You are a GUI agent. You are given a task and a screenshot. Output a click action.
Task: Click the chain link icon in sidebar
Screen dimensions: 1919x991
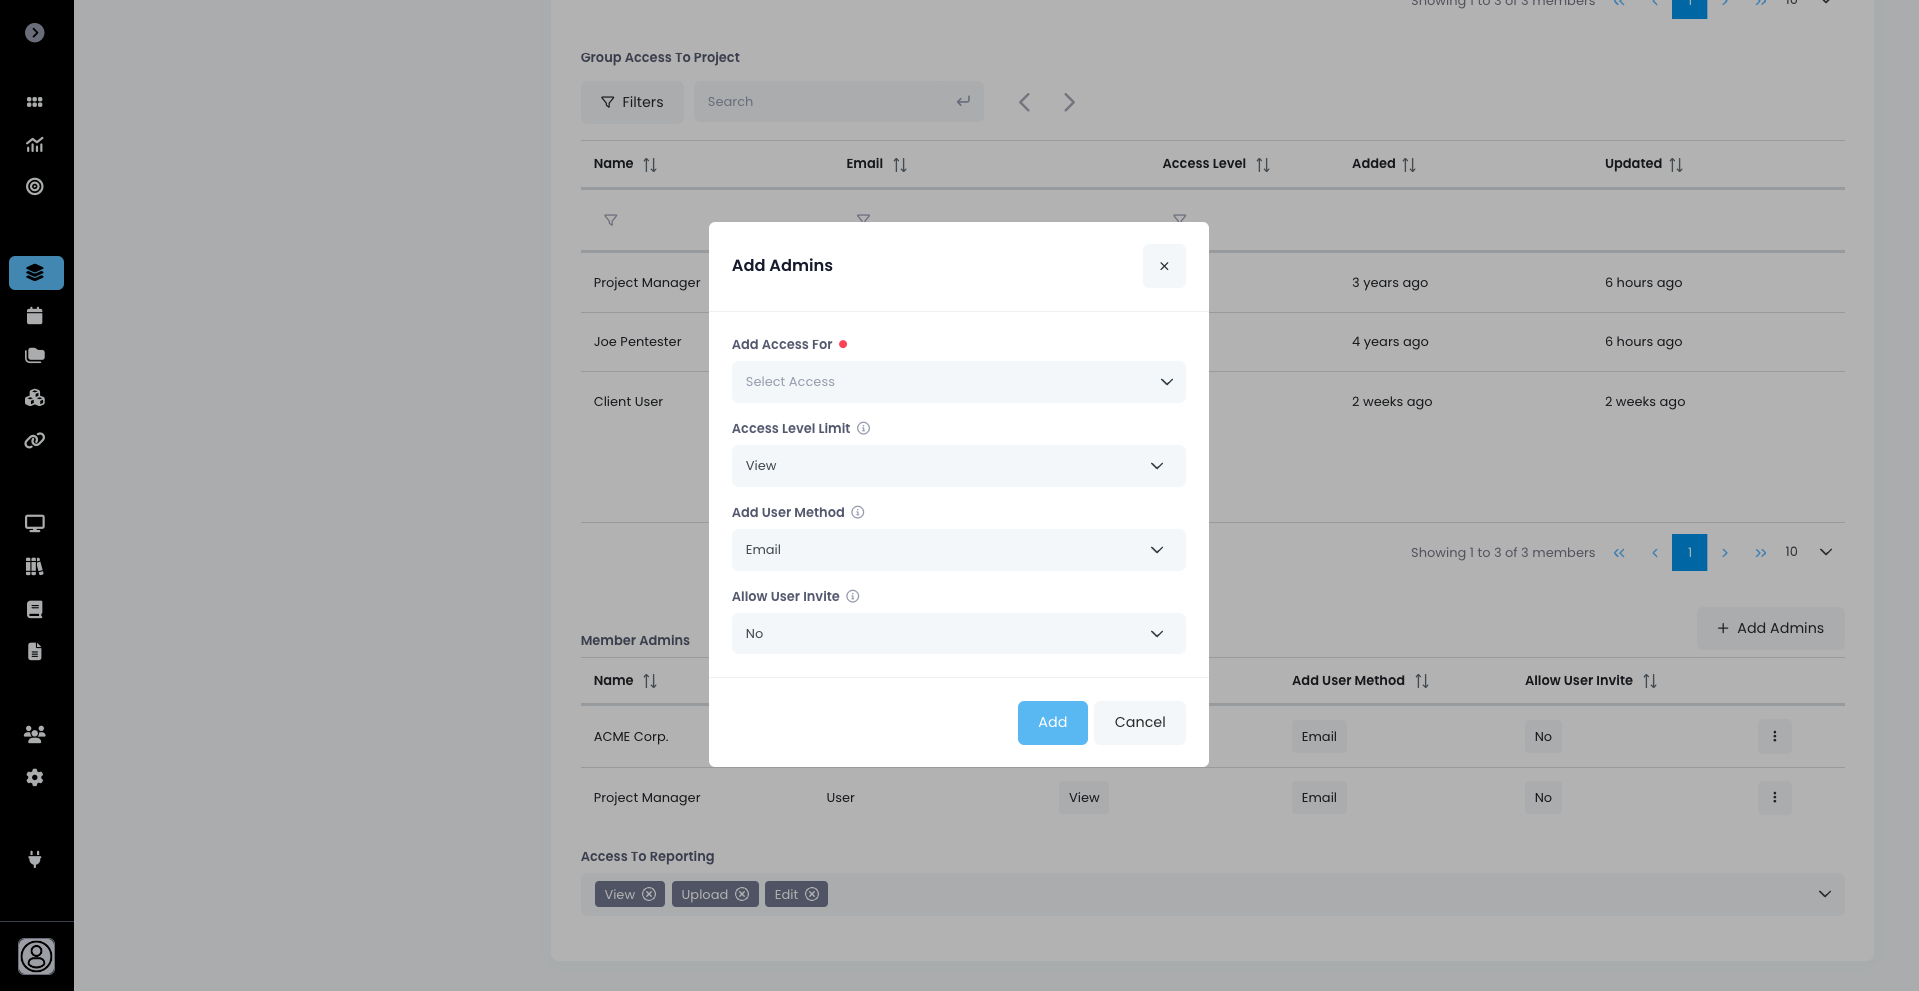pos(35,441)
